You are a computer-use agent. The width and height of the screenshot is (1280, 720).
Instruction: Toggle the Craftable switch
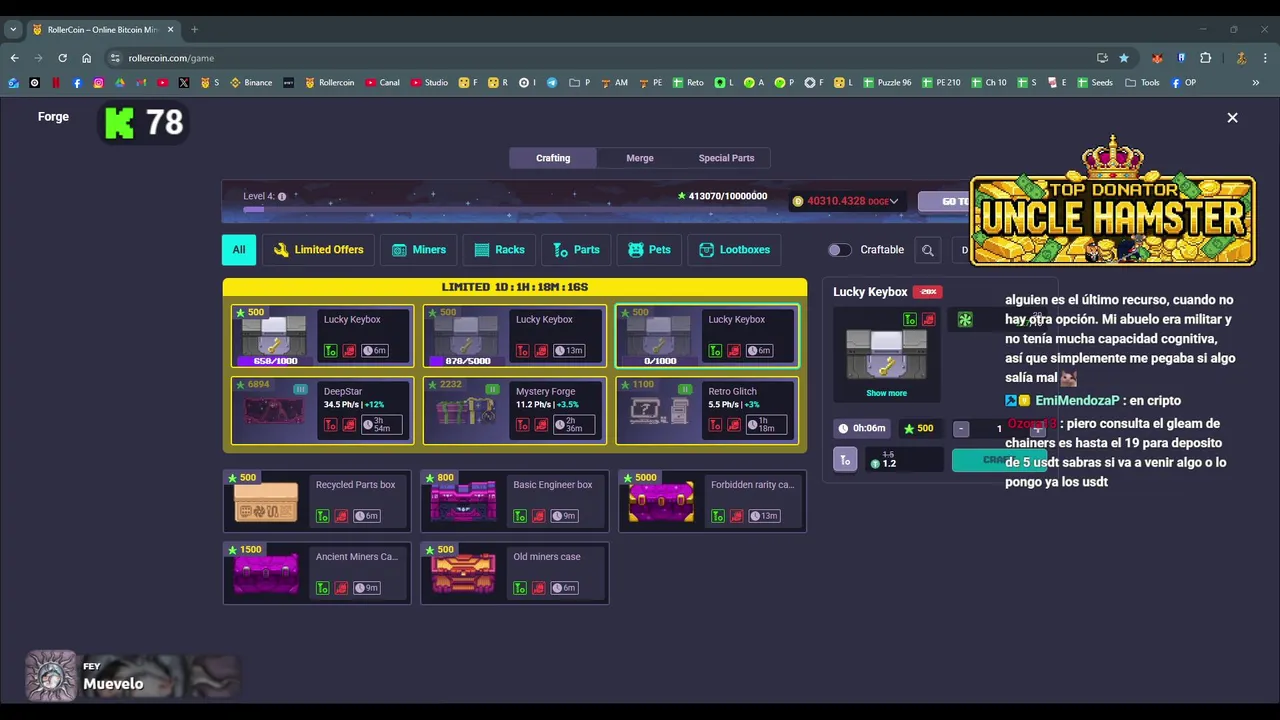840,250
